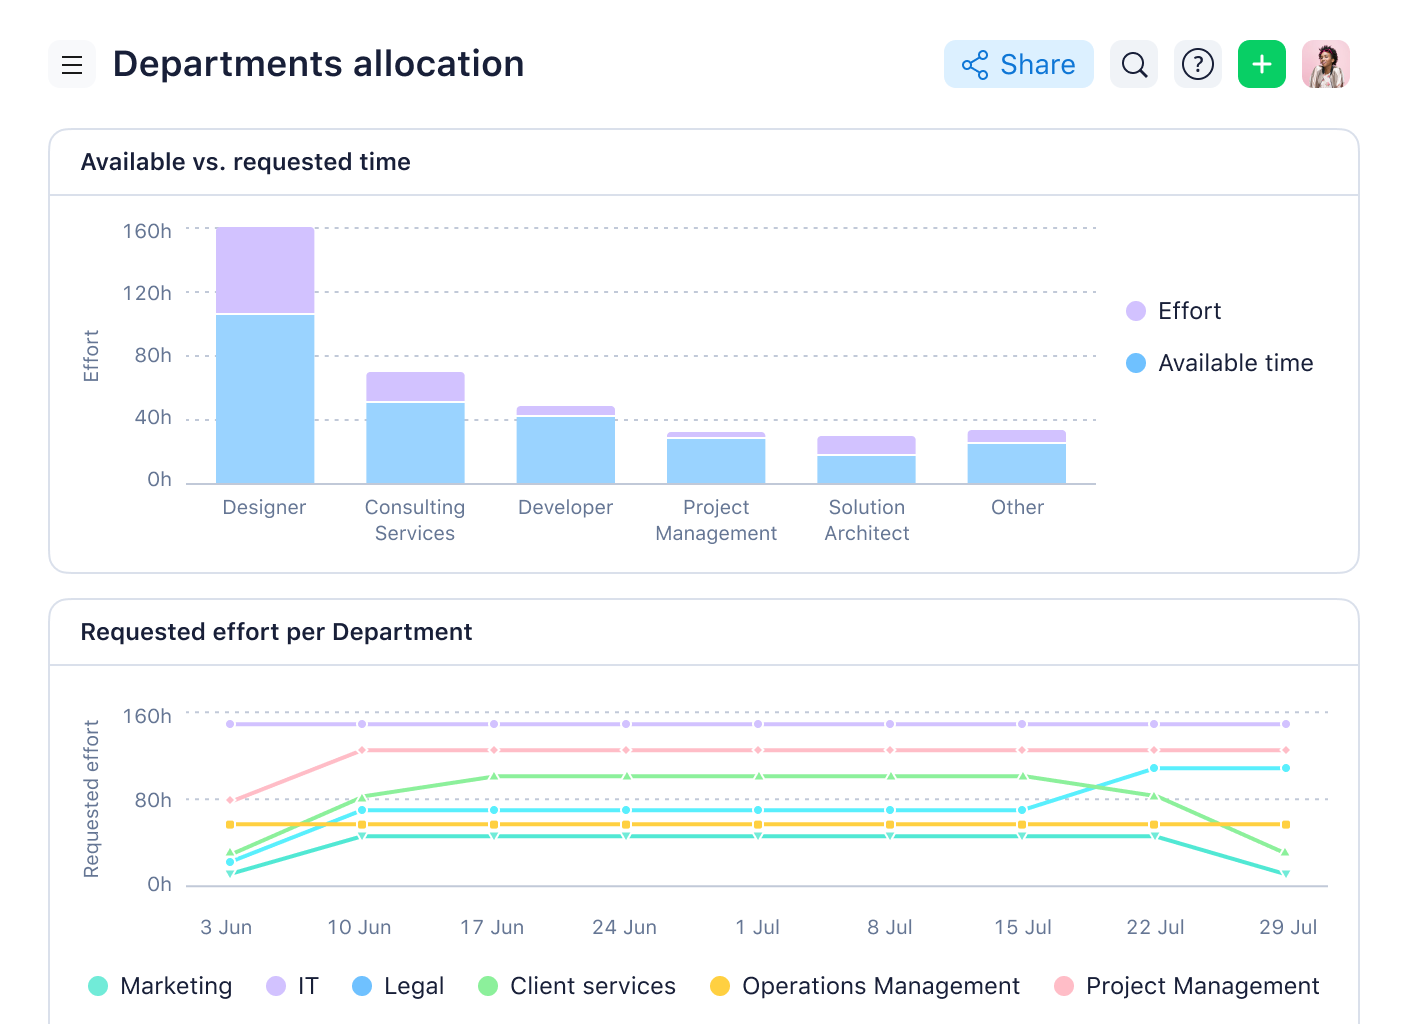Click the Client services legend label

(x=592, y=986)
